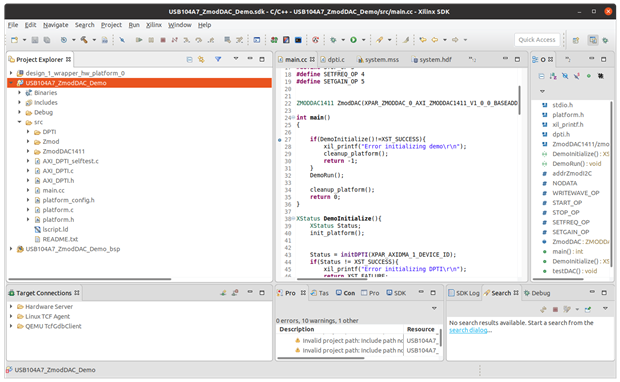
Task: Click the Debug bug toolbar icon
Action: point(333,40)
